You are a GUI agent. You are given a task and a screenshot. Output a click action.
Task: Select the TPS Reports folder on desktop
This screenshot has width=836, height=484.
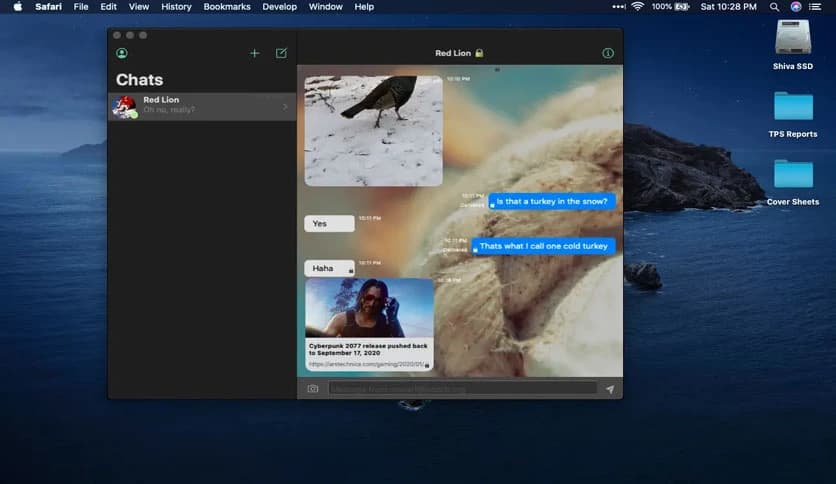(x=793, y=108)
